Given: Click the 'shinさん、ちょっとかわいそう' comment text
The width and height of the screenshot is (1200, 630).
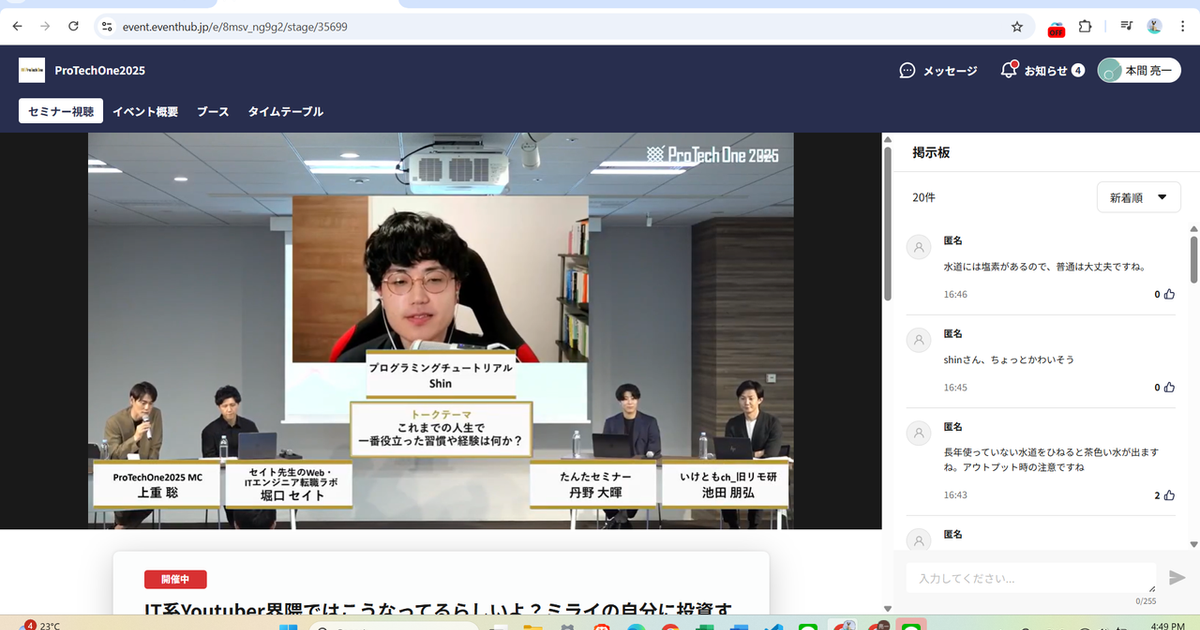Looking at the screenshot, I should point(1008,359).
